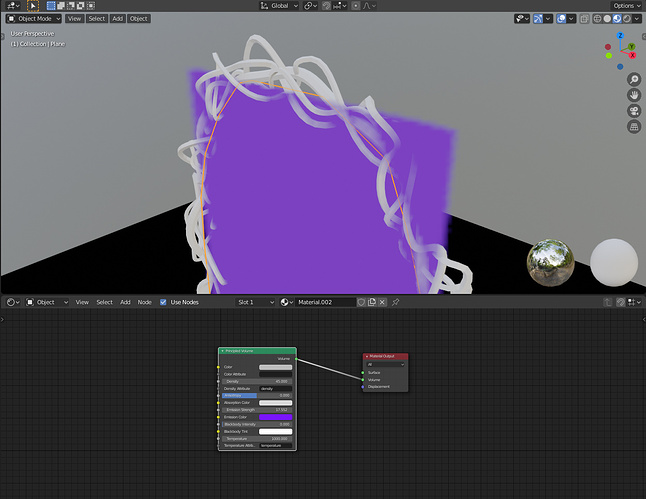Click the Z axis on navigation gizmo
This screenshot has width=646, height=499.
click(620, 36)
